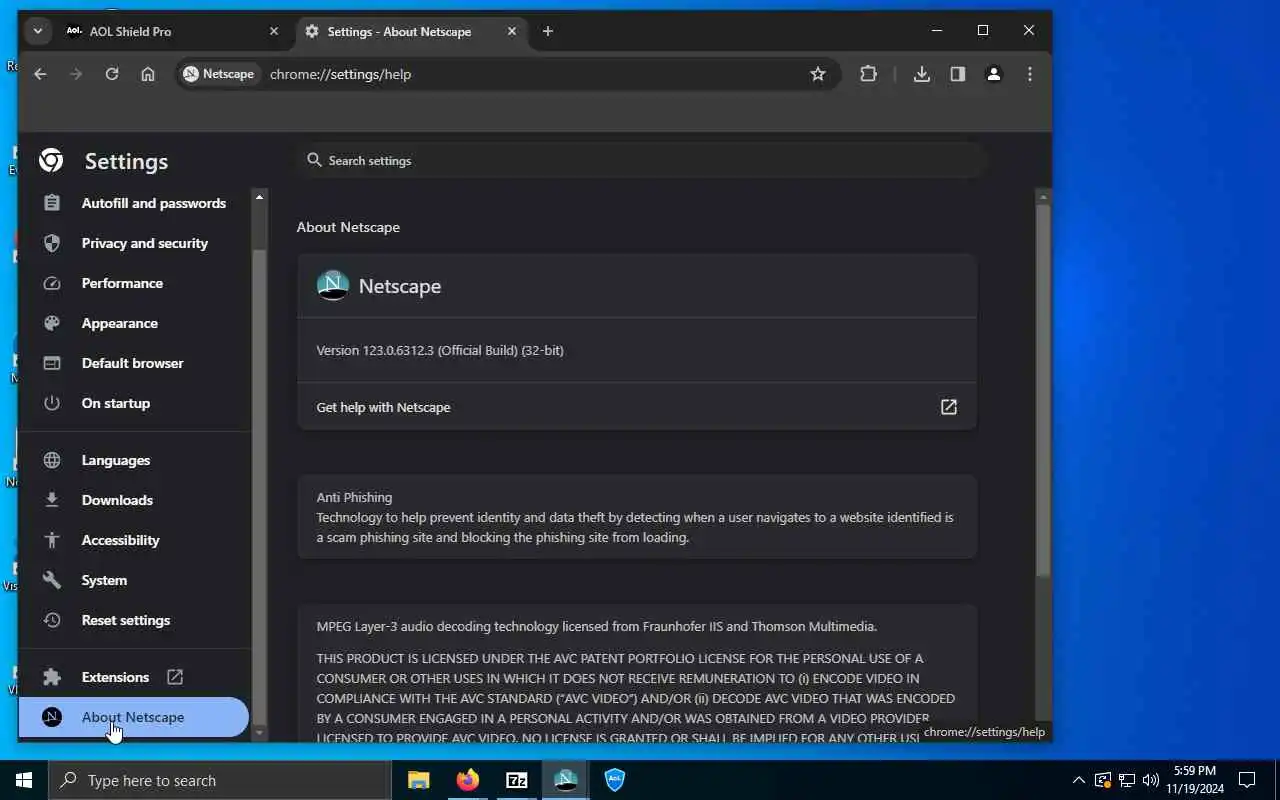Open File Explorer from the taskbar
The image size is (1280, 800).
click(418, 780)
